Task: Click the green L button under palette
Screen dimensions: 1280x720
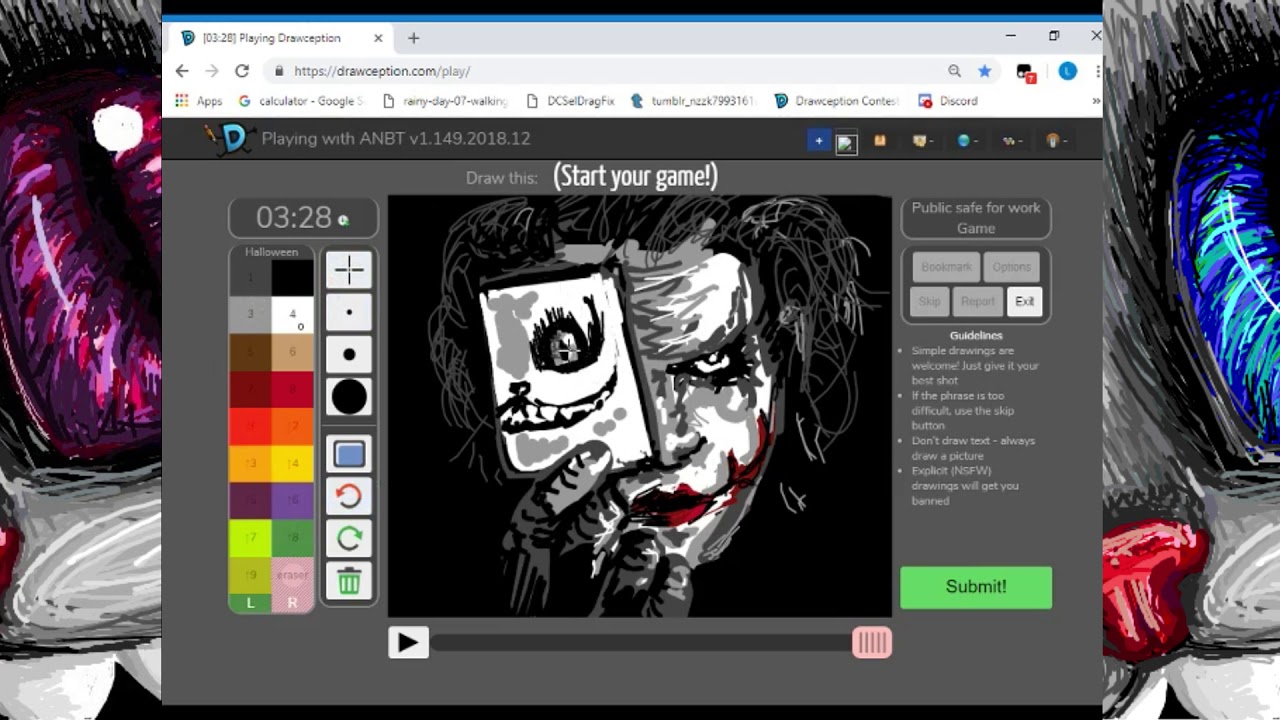Action: (250, 602)
